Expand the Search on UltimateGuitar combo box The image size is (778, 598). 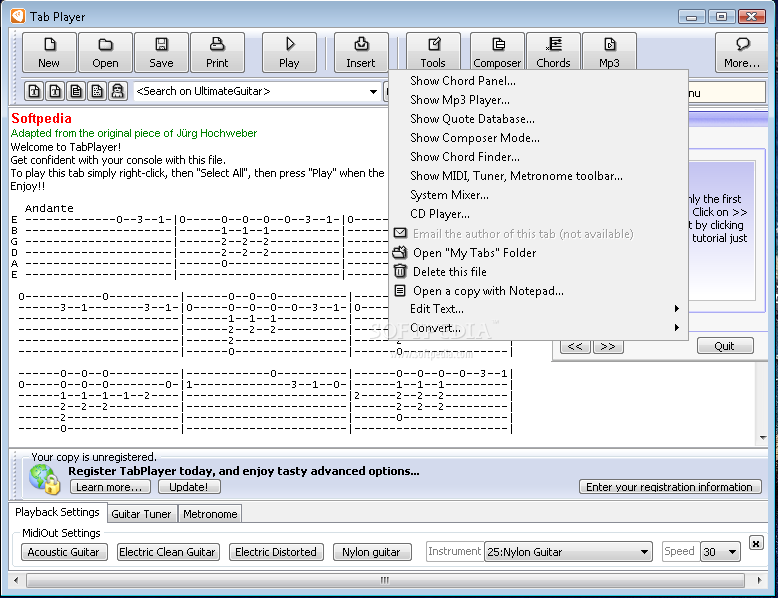(373, 92)
